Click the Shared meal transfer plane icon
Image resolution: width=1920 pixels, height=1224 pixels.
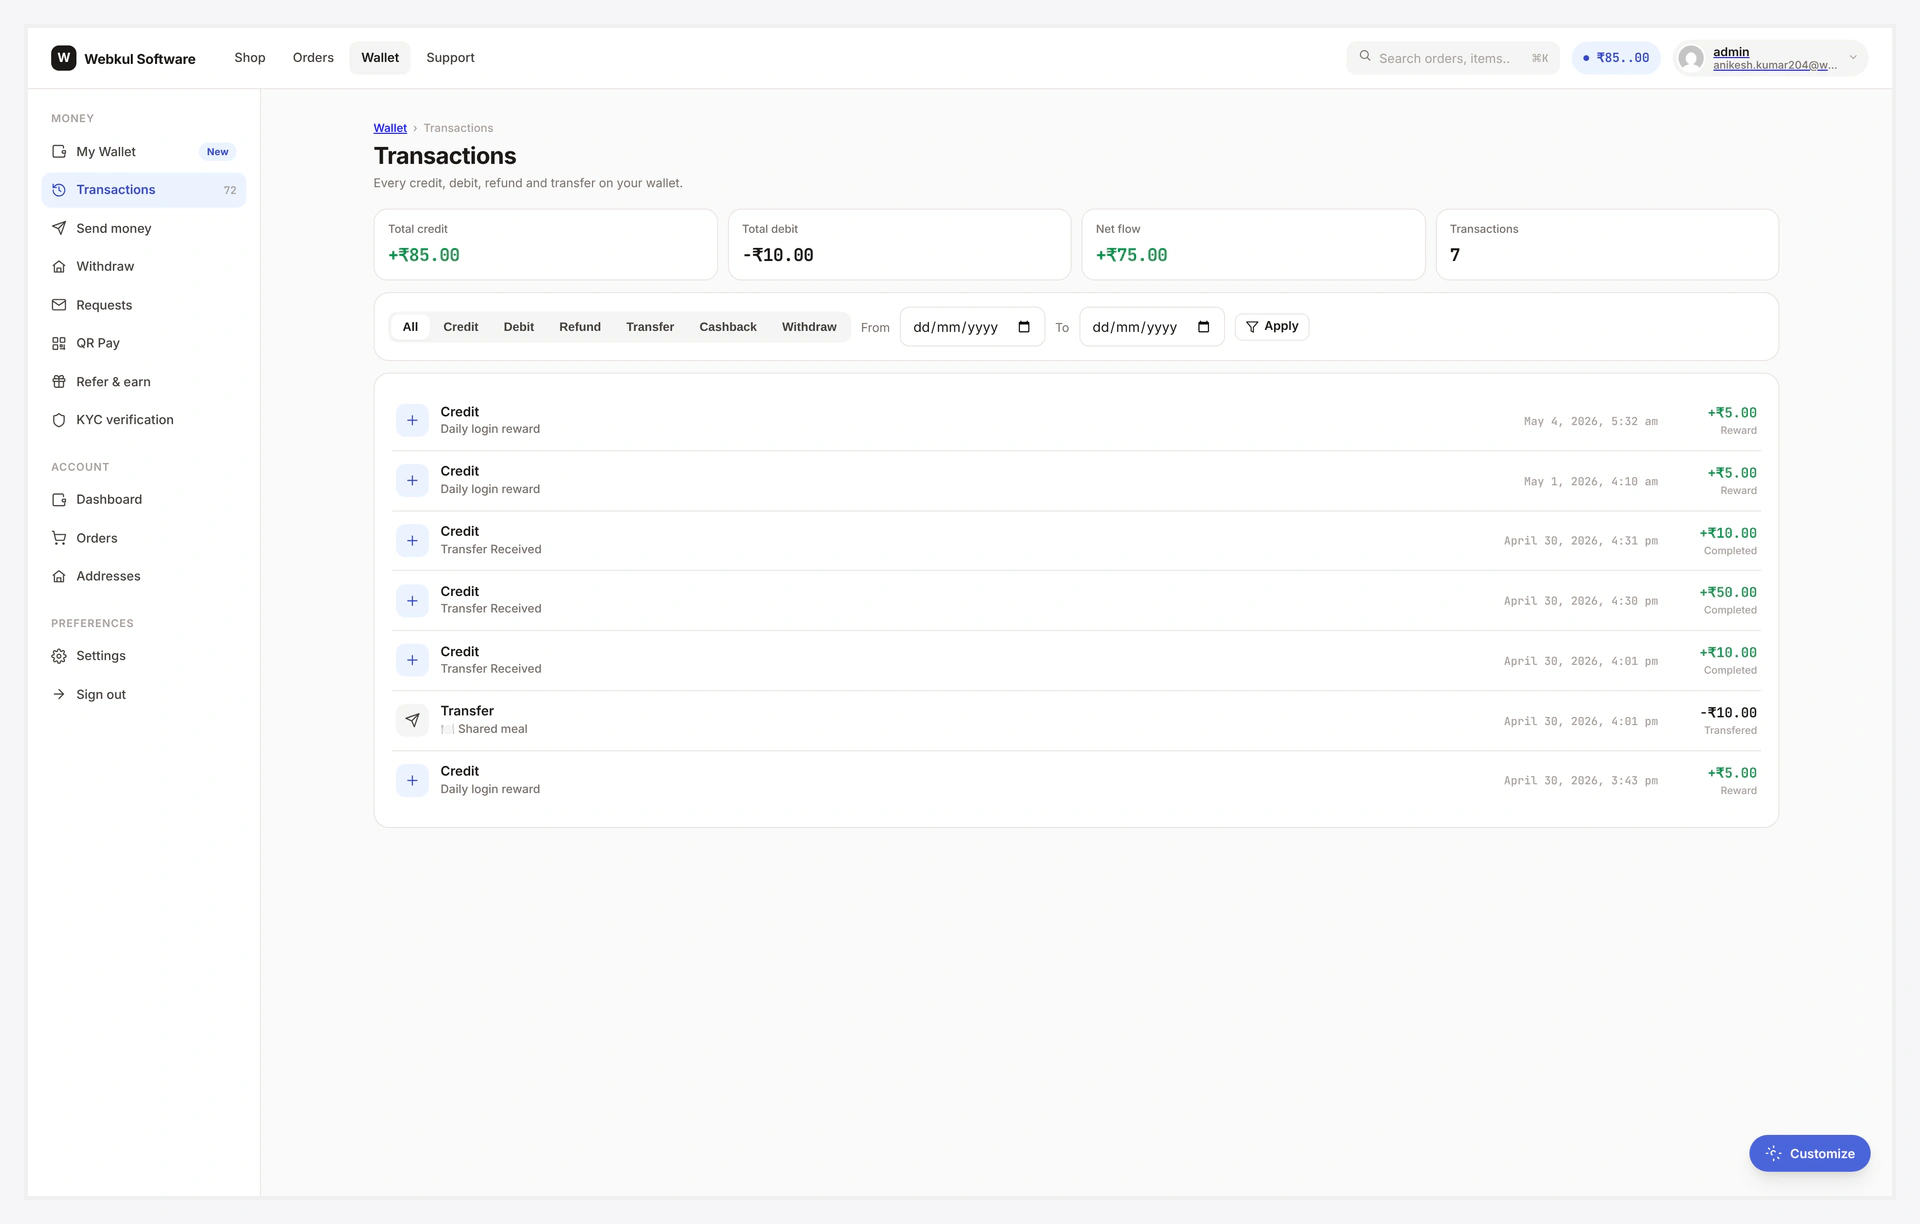tap(412, 720)
